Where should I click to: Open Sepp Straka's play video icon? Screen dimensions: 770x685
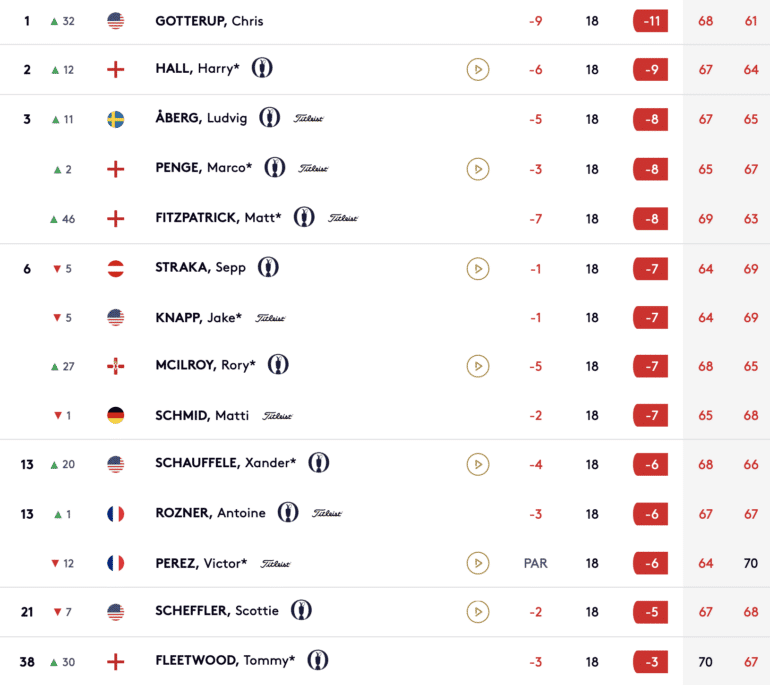coord(477,269)
